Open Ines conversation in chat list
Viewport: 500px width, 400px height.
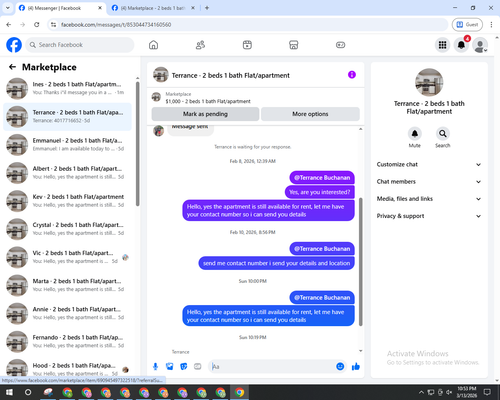(67, 88)
